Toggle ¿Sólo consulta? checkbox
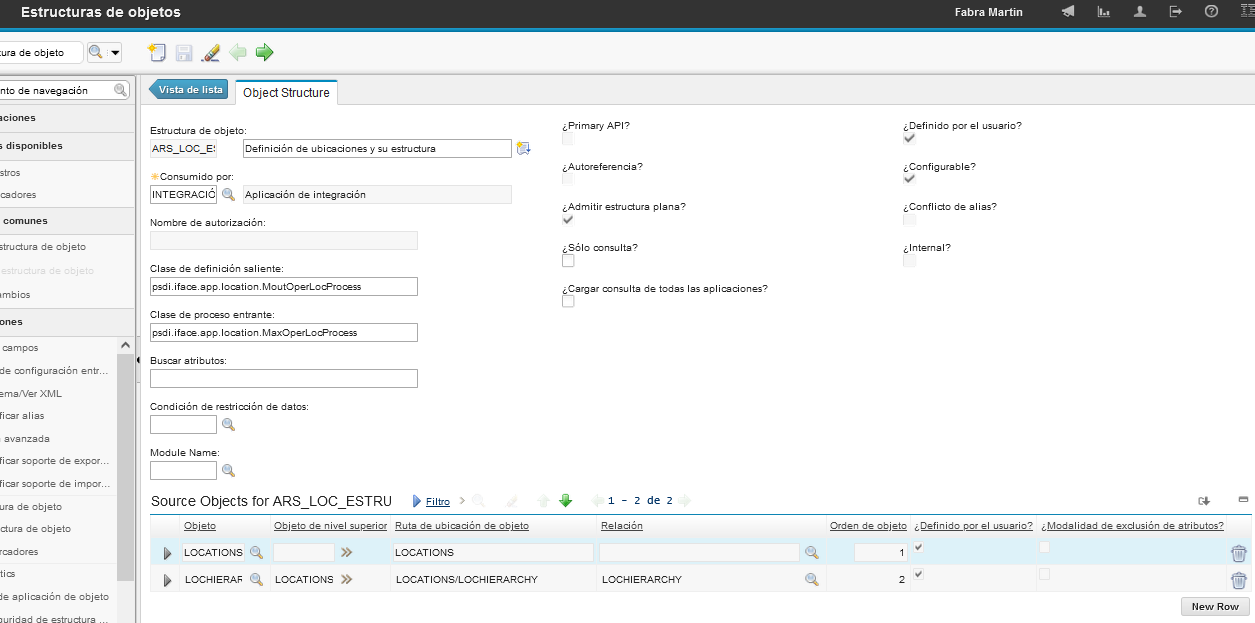The height and width of the screenshot is (623, 1255). 568,260
